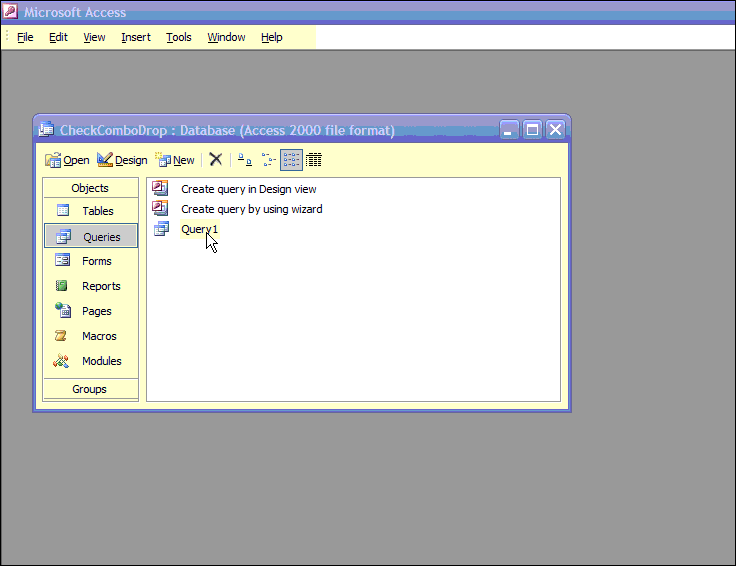Click the Microsoft Access key icon
Image resolution: width=736 pixels, height=566 pixels.
coord(10,11)
